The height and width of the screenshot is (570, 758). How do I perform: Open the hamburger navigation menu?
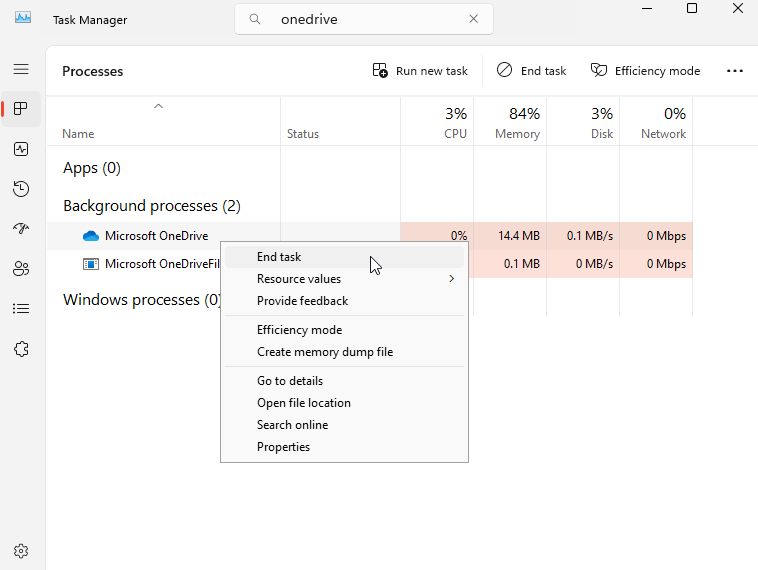[x=21, y=69]
